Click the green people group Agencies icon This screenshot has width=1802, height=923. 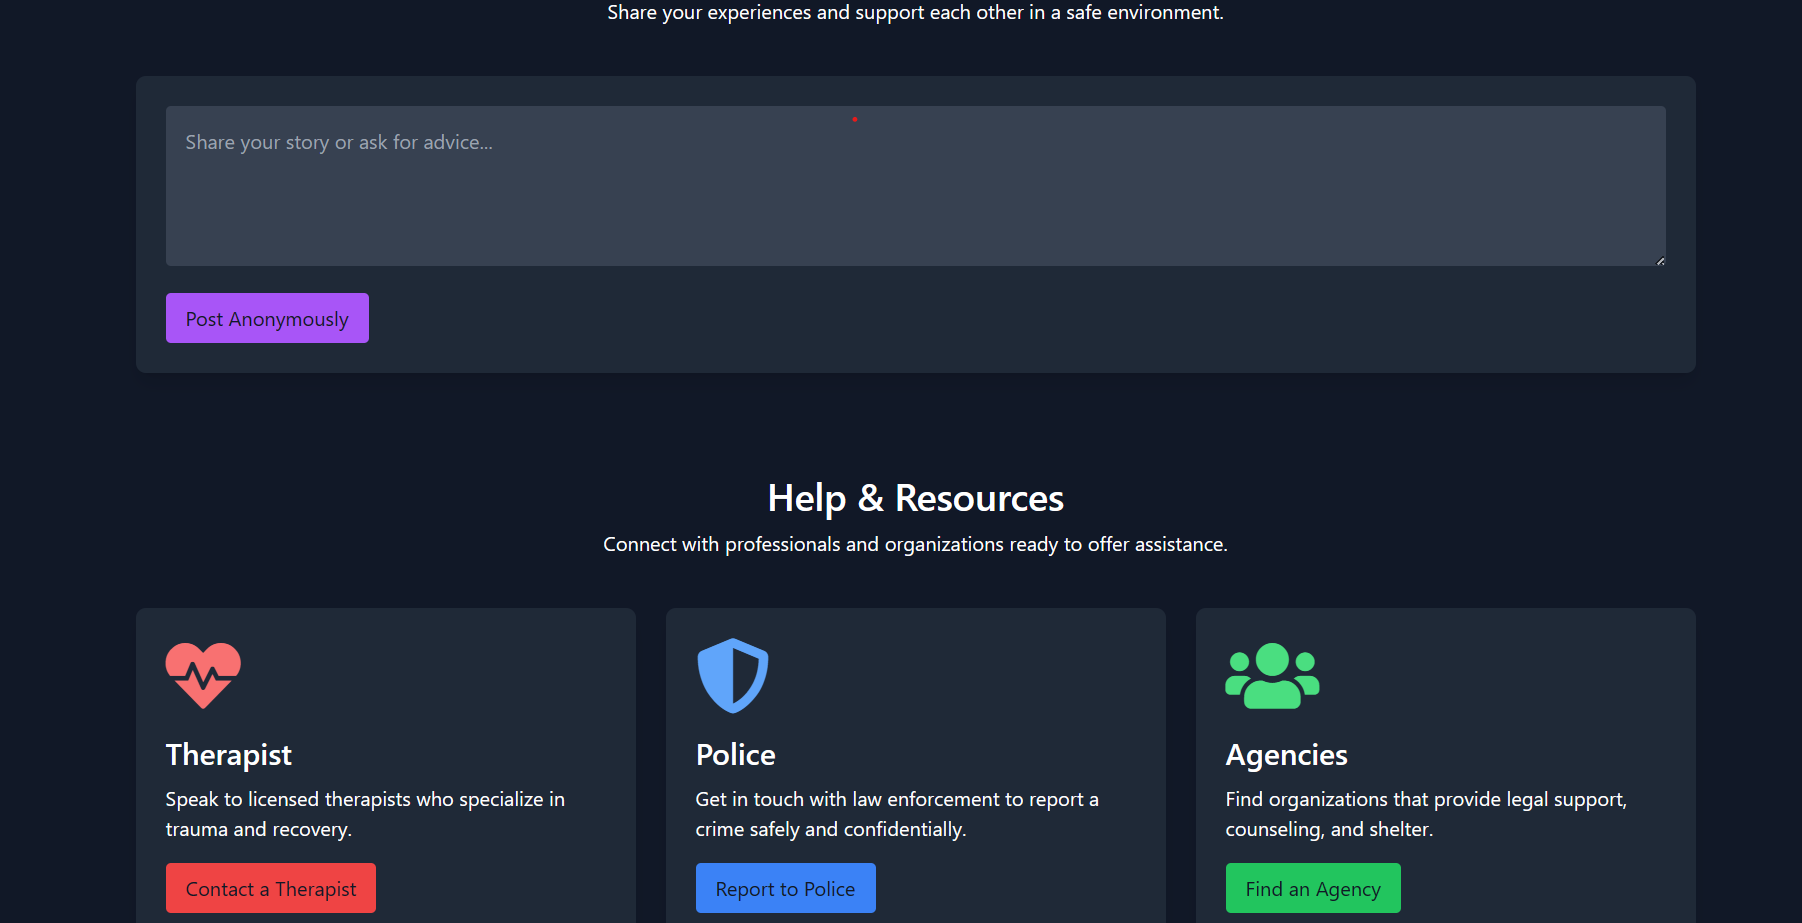(1272, 676)
